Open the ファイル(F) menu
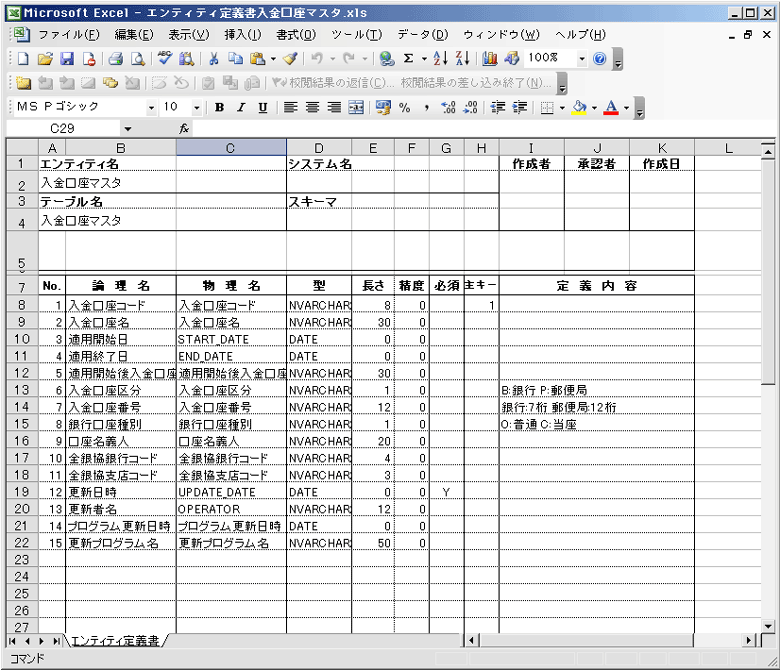 [x=69, y=35]
